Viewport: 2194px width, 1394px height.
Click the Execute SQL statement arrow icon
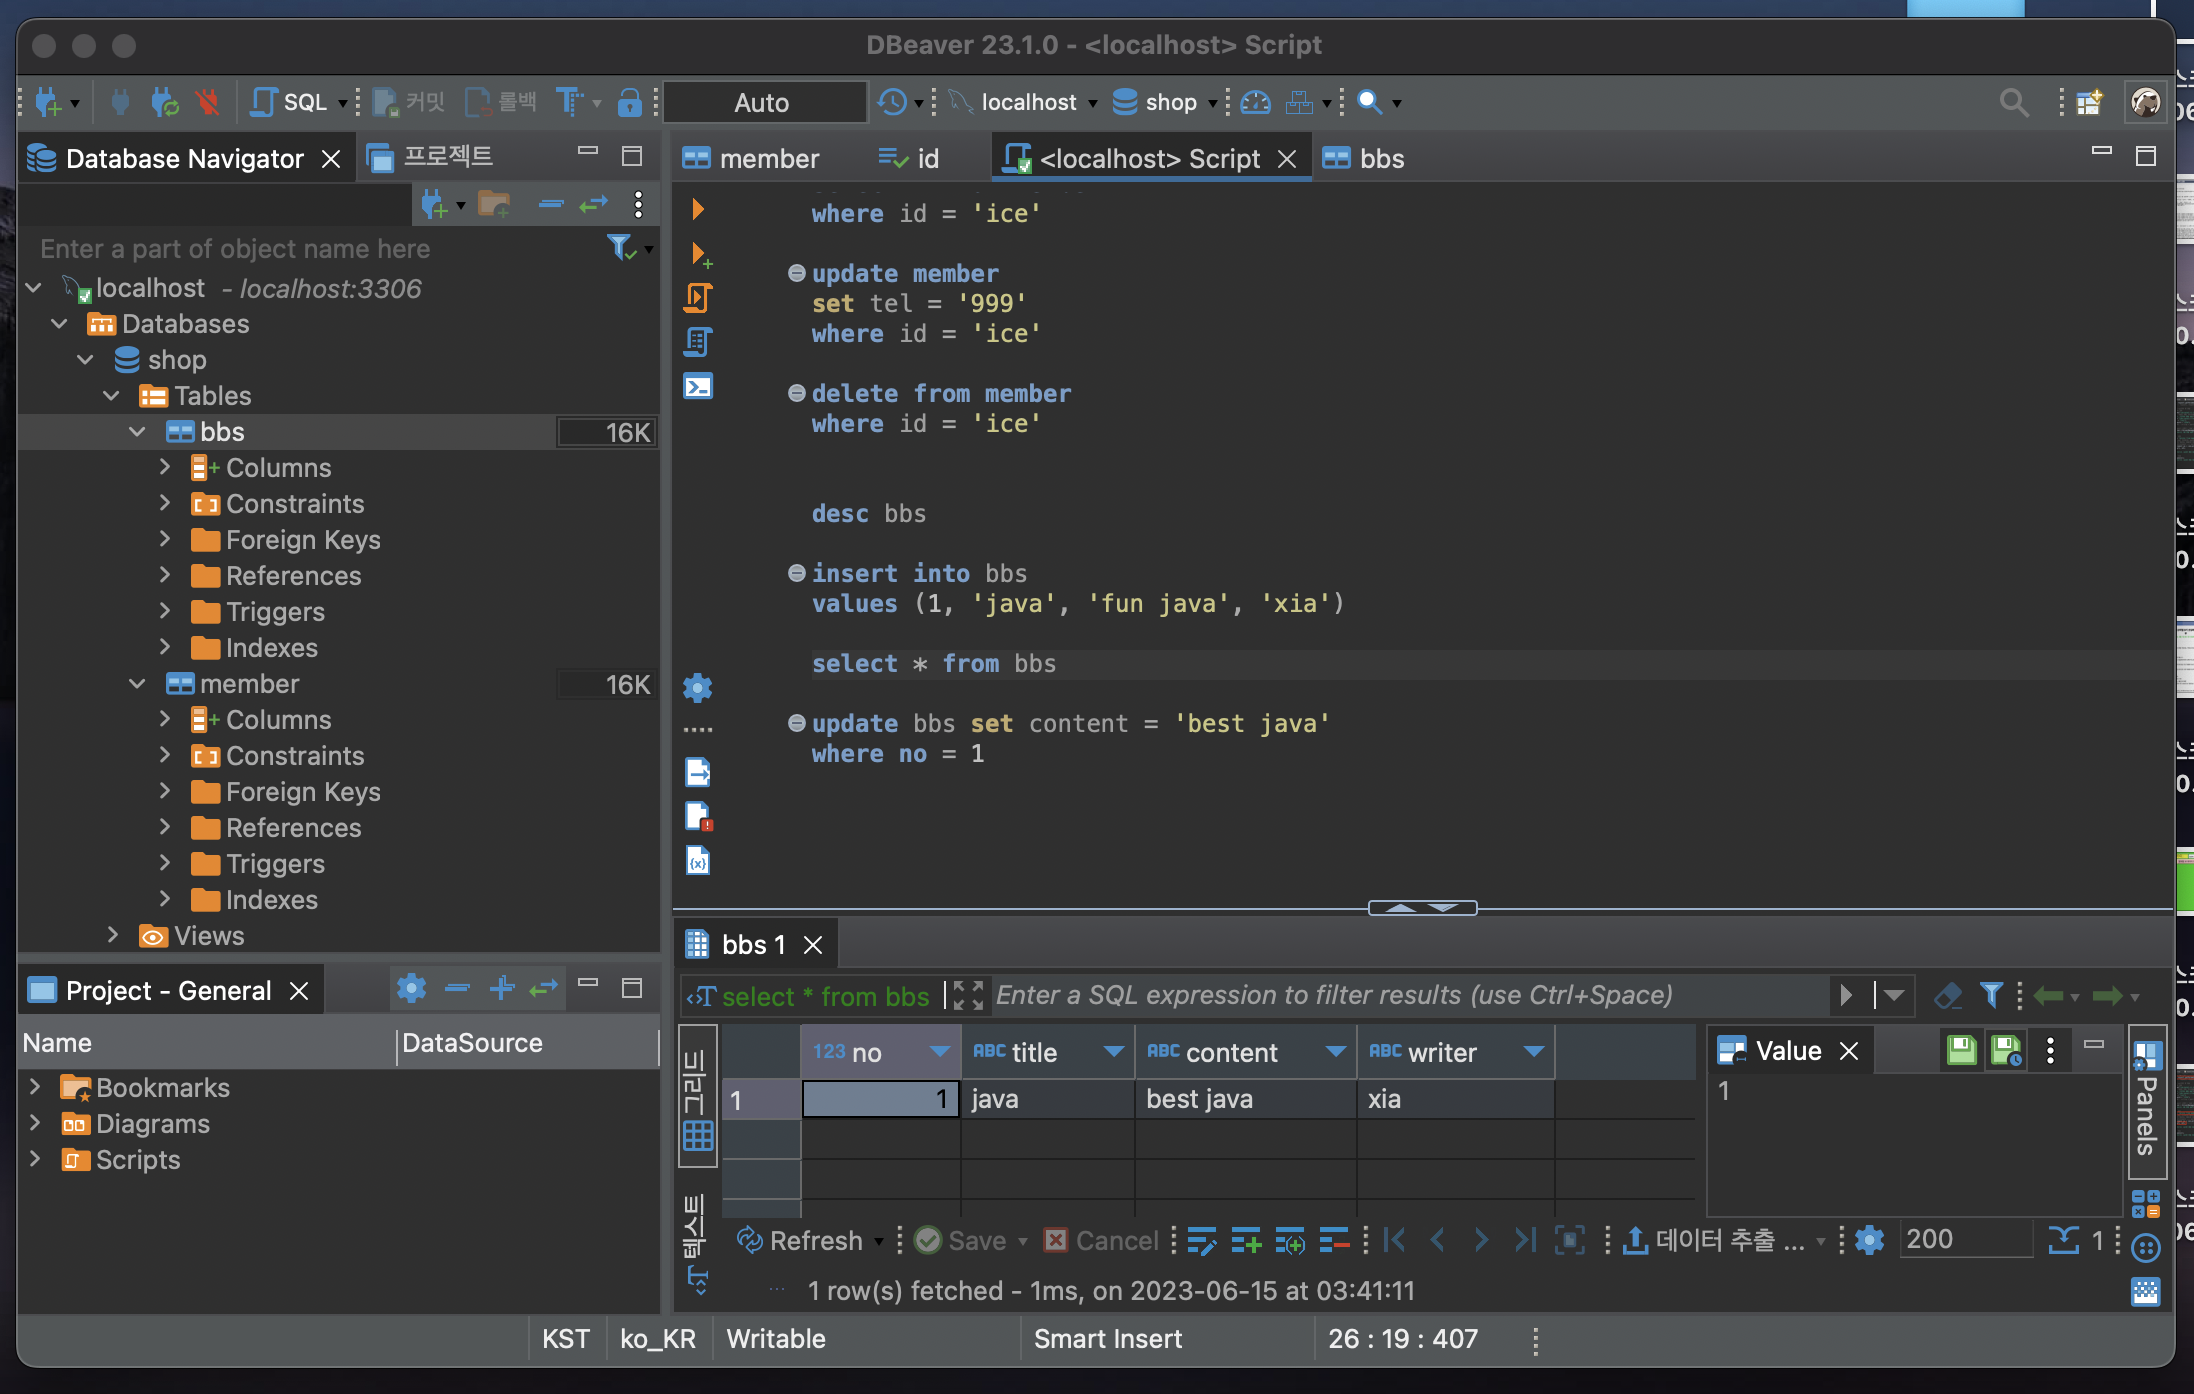[x=698, y=209]
